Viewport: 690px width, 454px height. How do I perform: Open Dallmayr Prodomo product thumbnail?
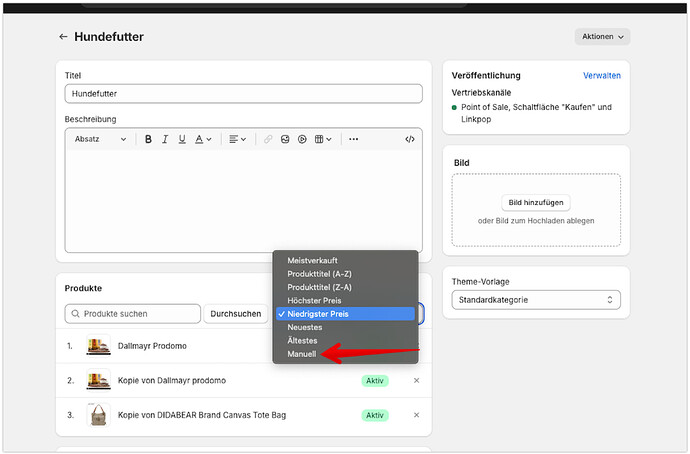98,346
